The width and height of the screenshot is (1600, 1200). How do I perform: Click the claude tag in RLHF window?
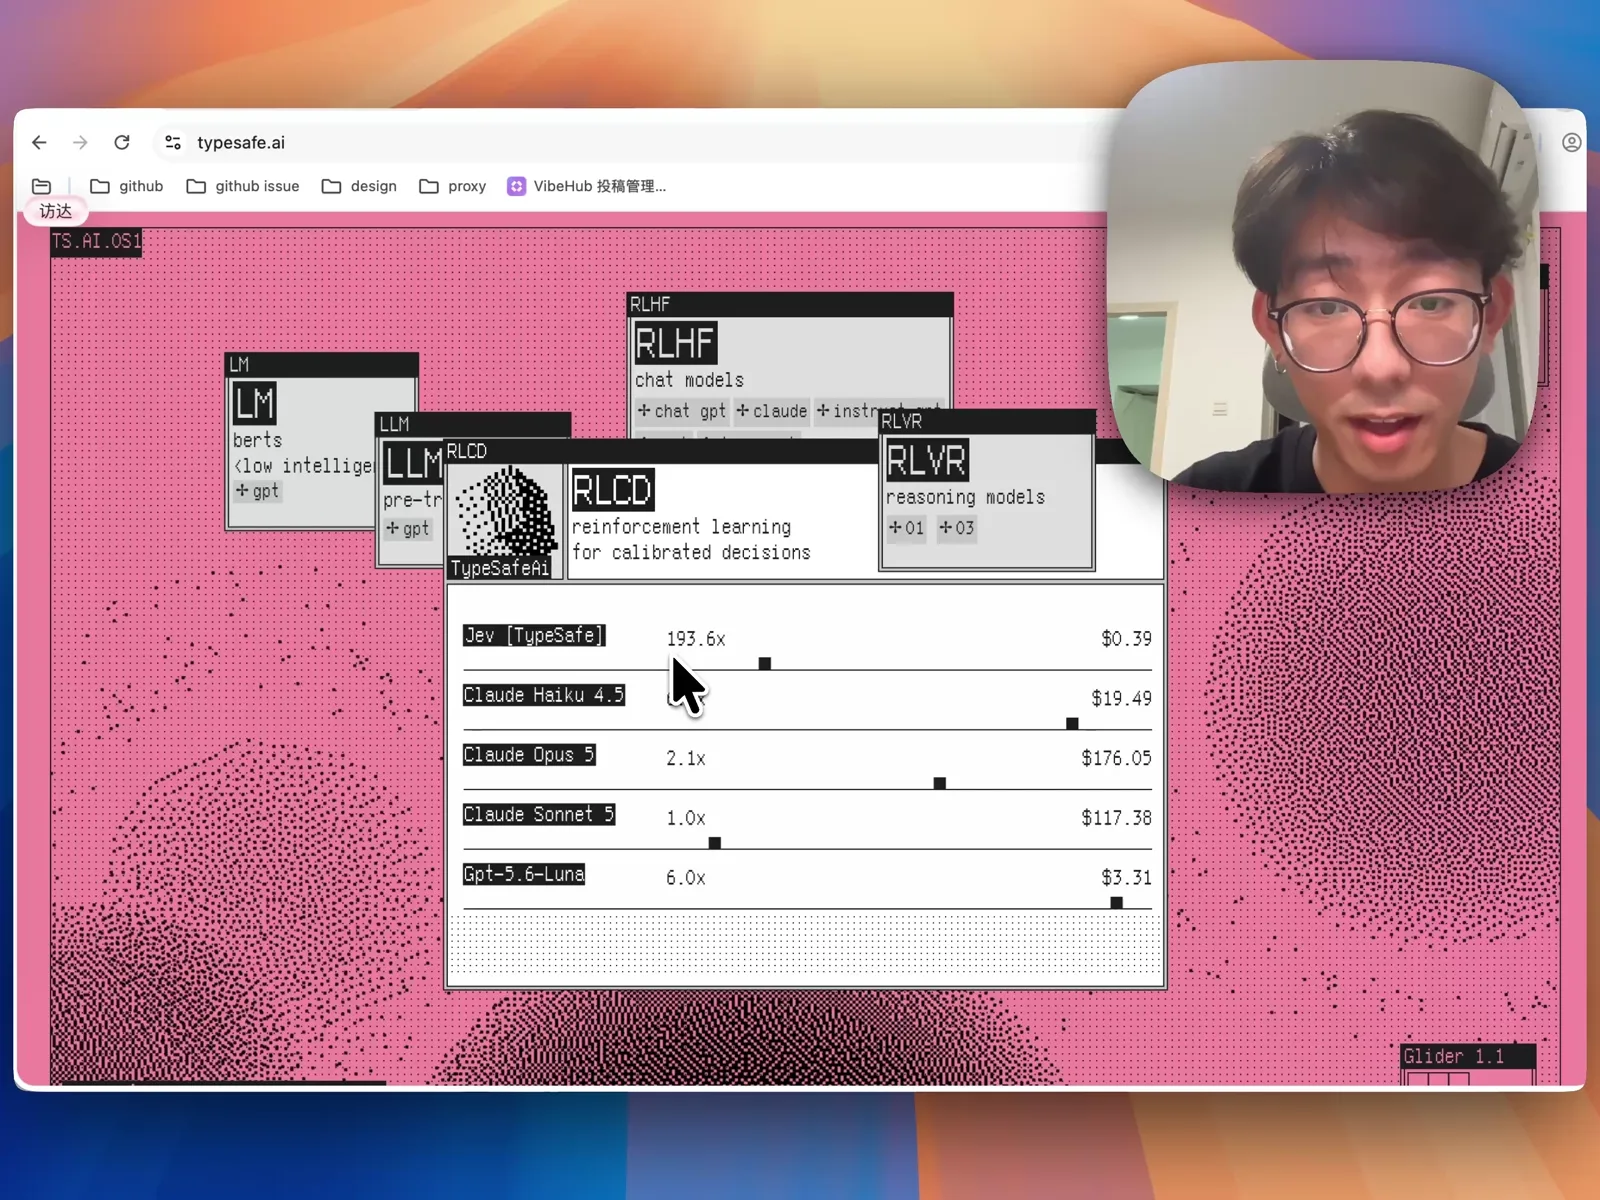[x=772, y=411]
